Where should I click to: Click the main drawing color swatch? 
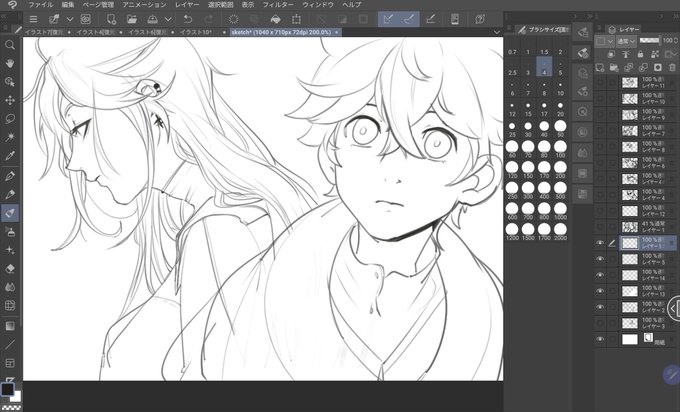click(x=7, y=389)
